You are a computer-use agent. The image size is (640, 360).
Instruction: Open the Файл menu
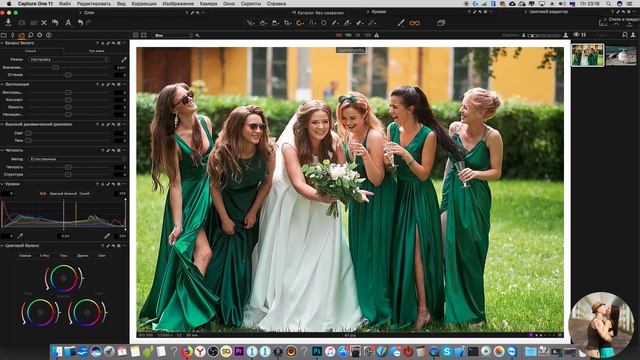[x=64, y=3]
